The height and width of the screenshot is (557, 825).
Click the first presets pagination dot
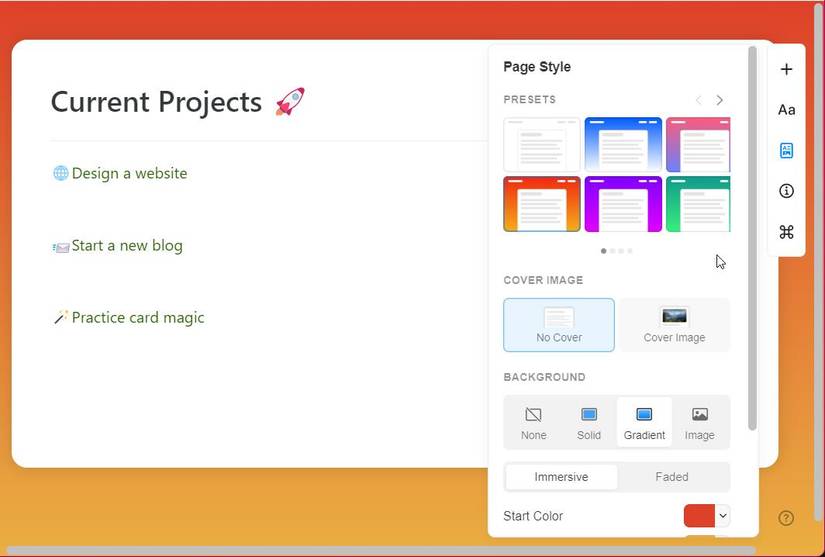(603, 251)
